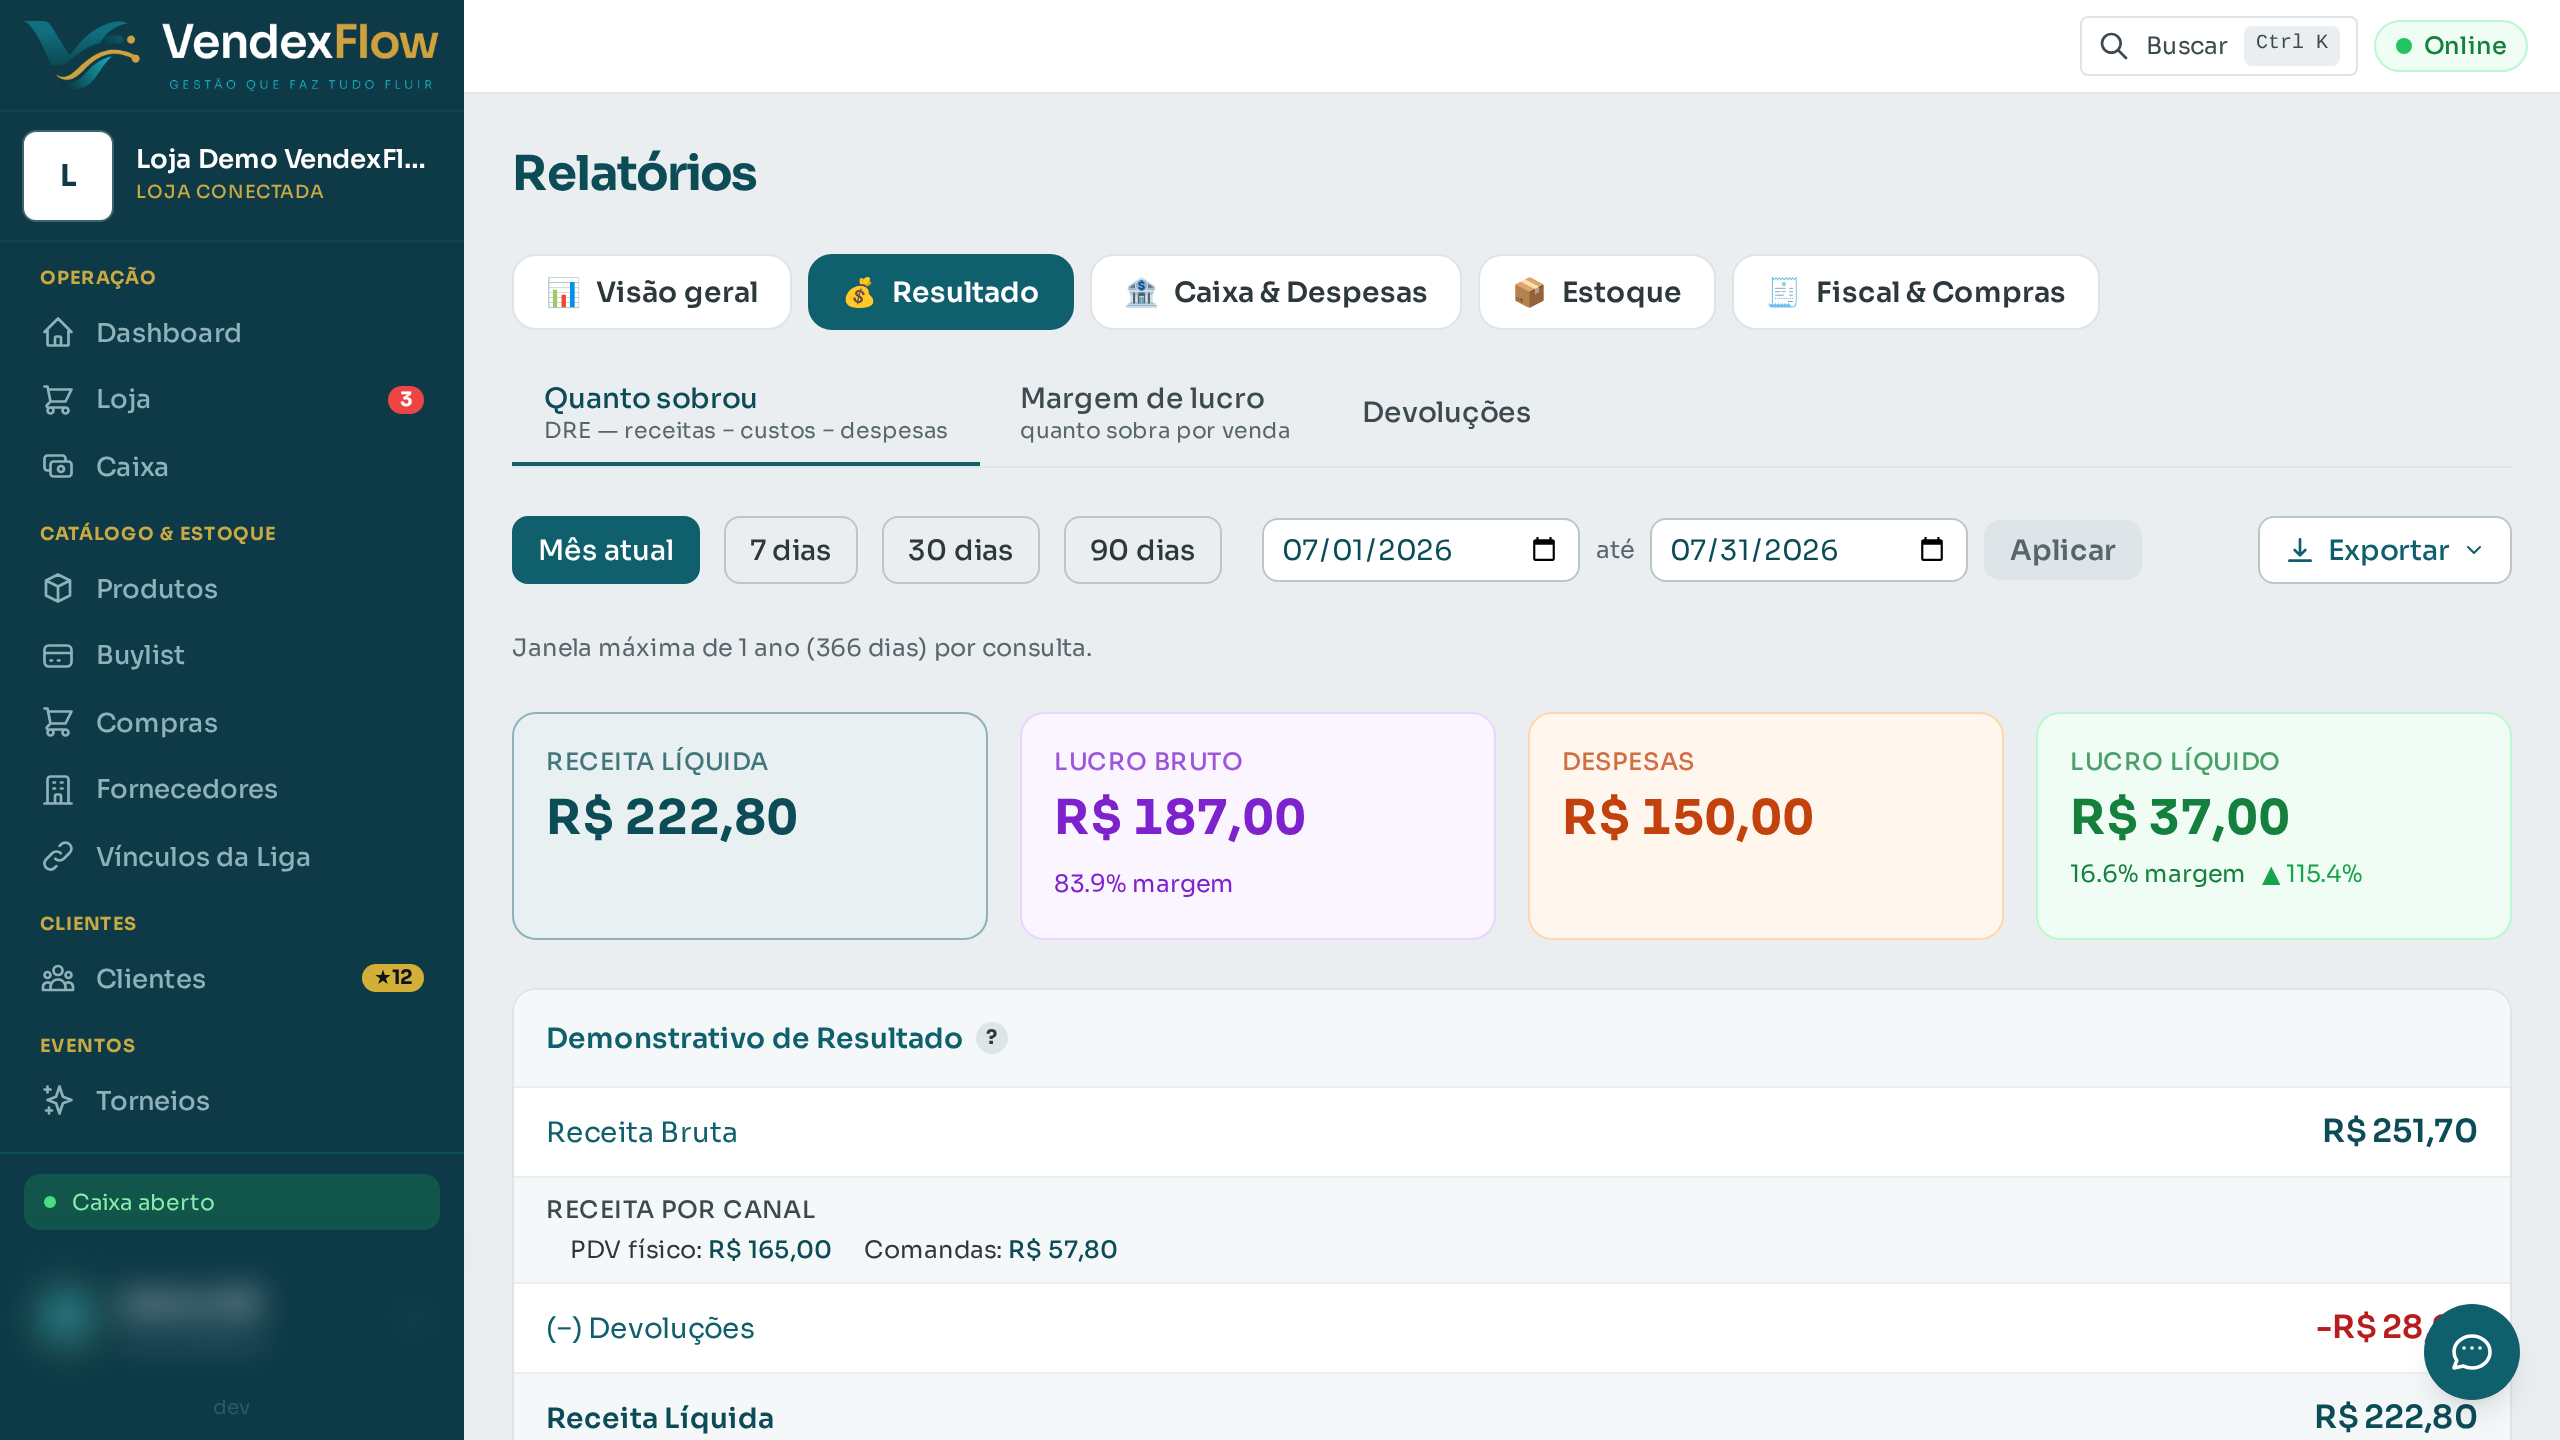Screen dimensions: 2560x1440
Task: Click the Loja badge showing 3
Action: [405, 399]
